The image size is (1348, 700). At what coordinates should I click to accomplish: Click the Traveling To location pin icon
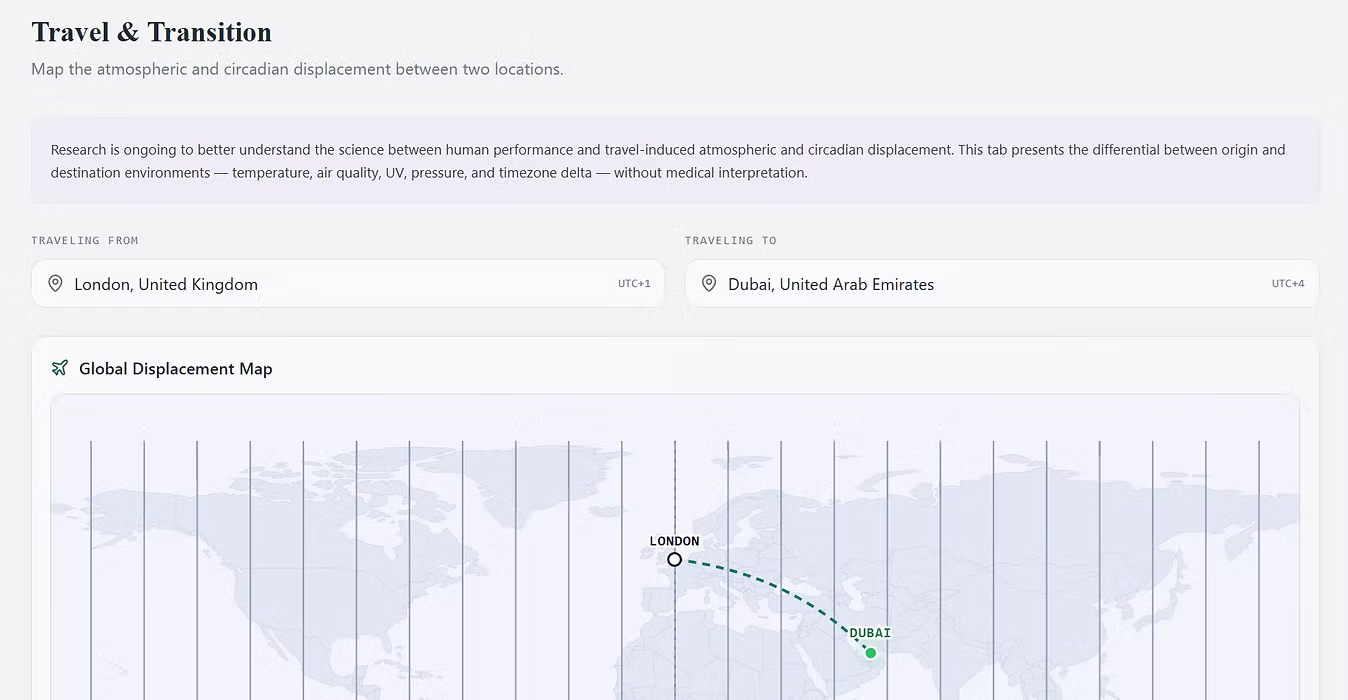point(709,284)
